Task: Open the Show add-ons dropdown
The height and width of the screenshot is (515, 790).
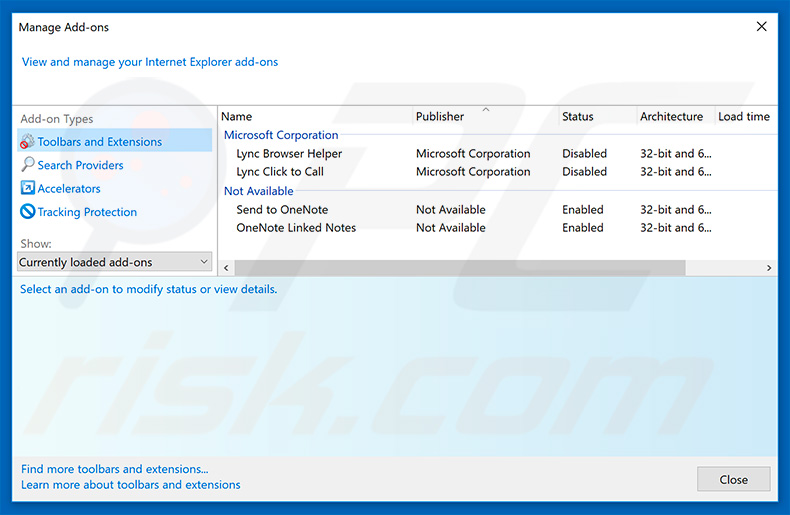Action: coord(115,262)
